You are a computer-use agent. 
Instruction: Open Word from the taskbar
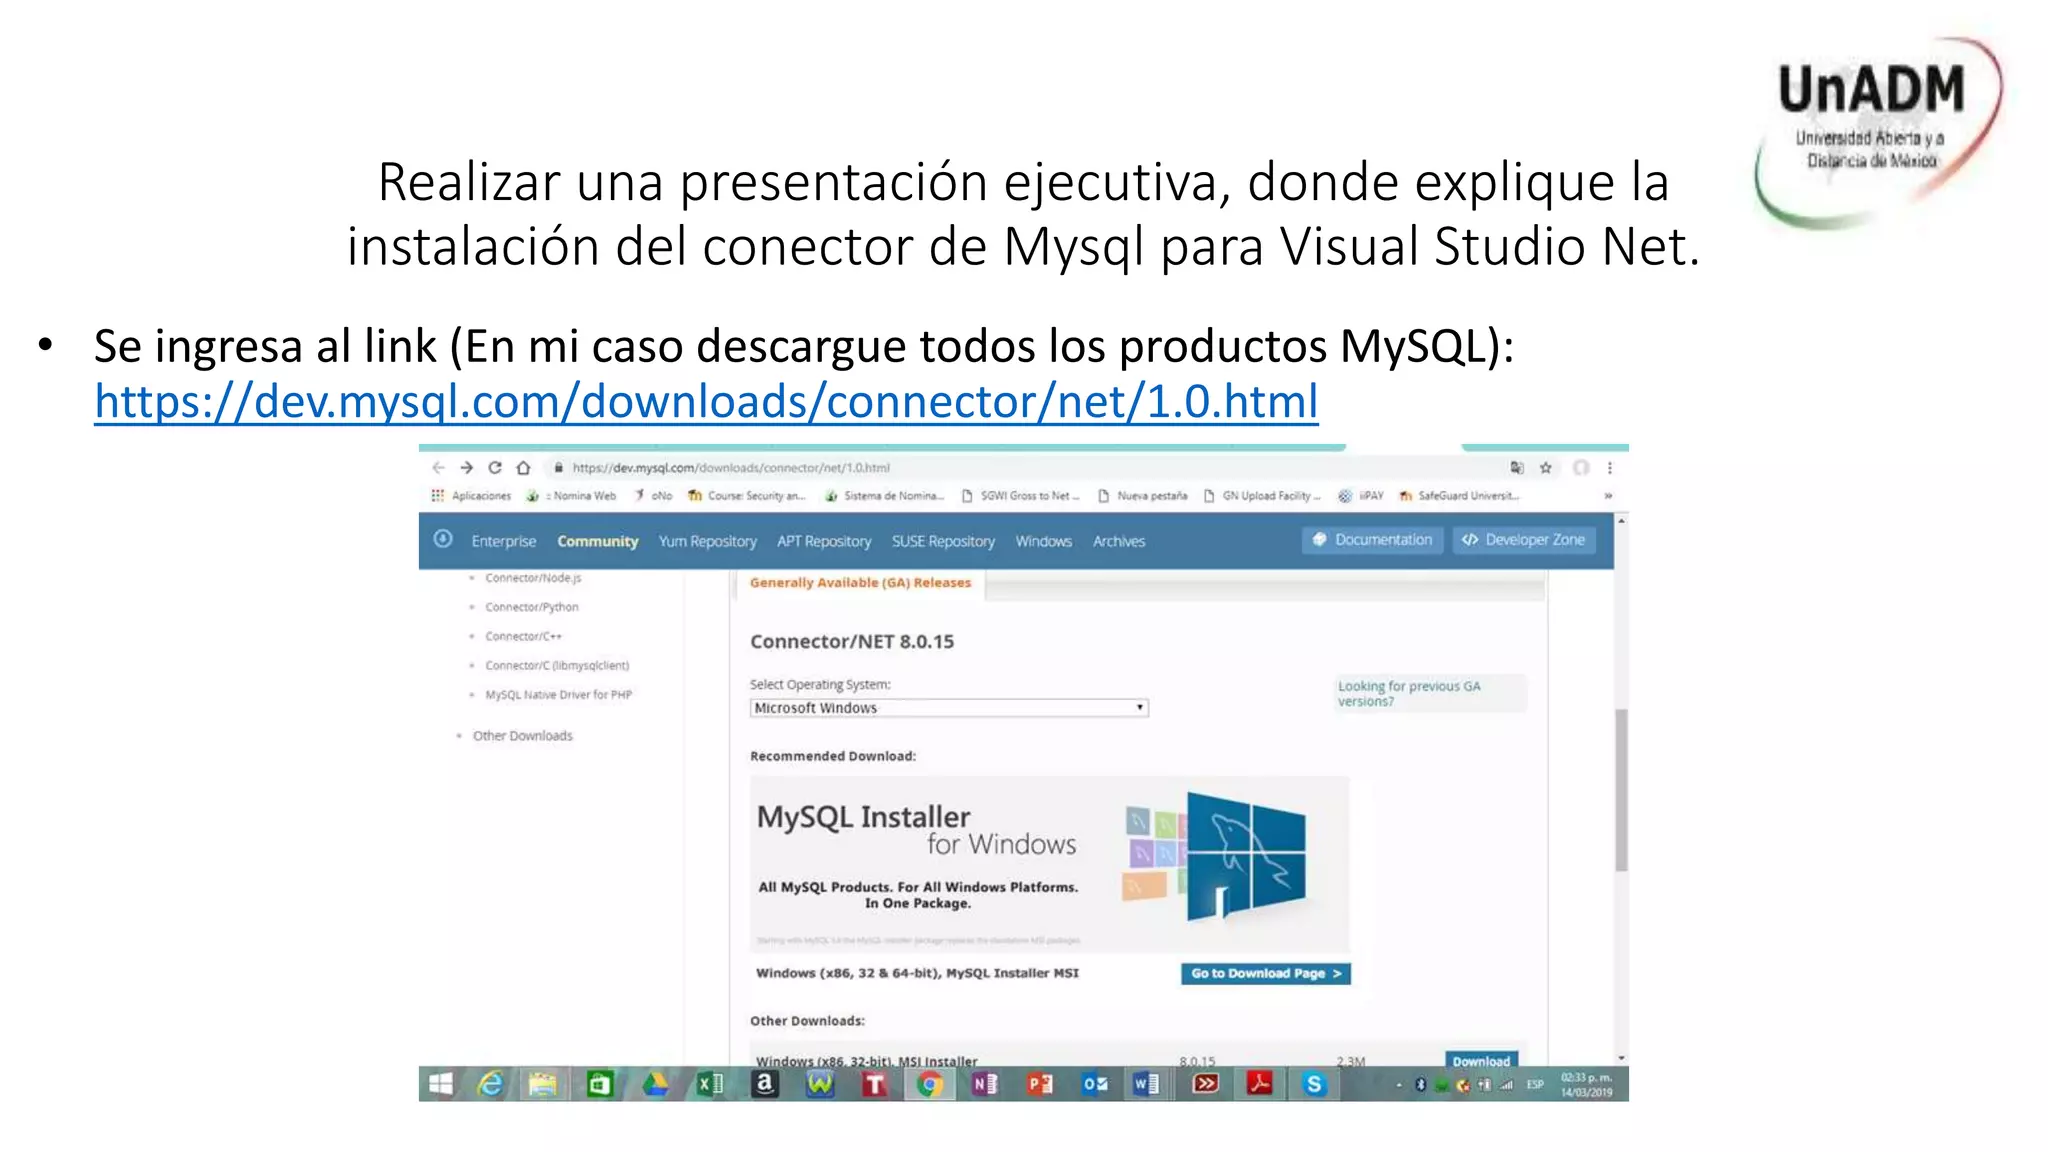tap(1147, 1084)
